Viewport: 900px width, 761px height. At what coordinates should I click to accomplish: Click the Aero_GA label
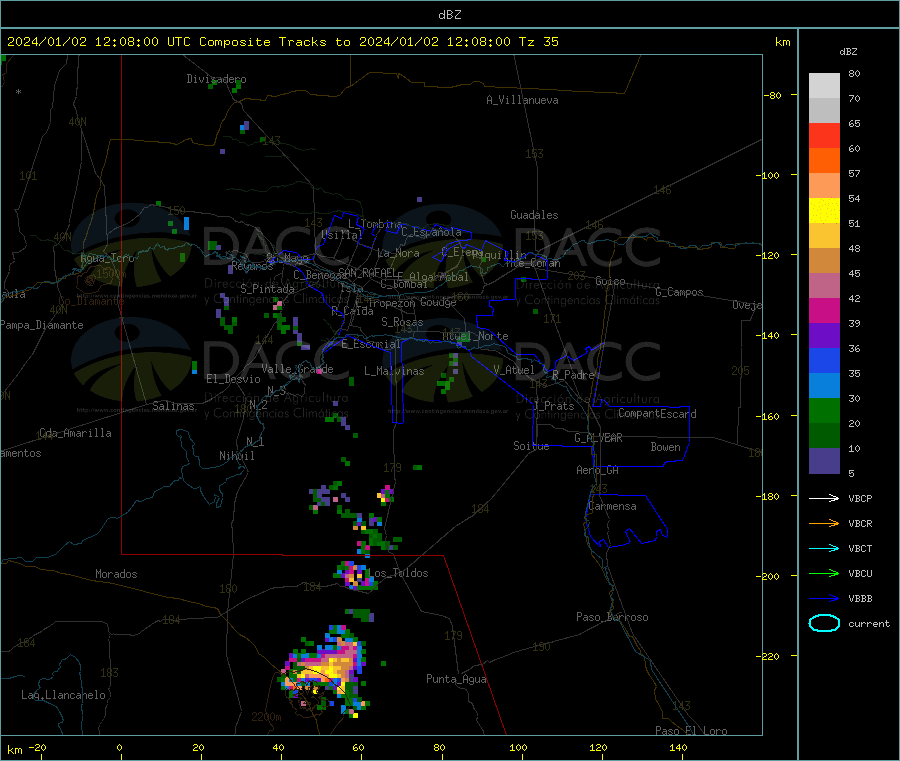pyautogui.click(x=598, y=470)
